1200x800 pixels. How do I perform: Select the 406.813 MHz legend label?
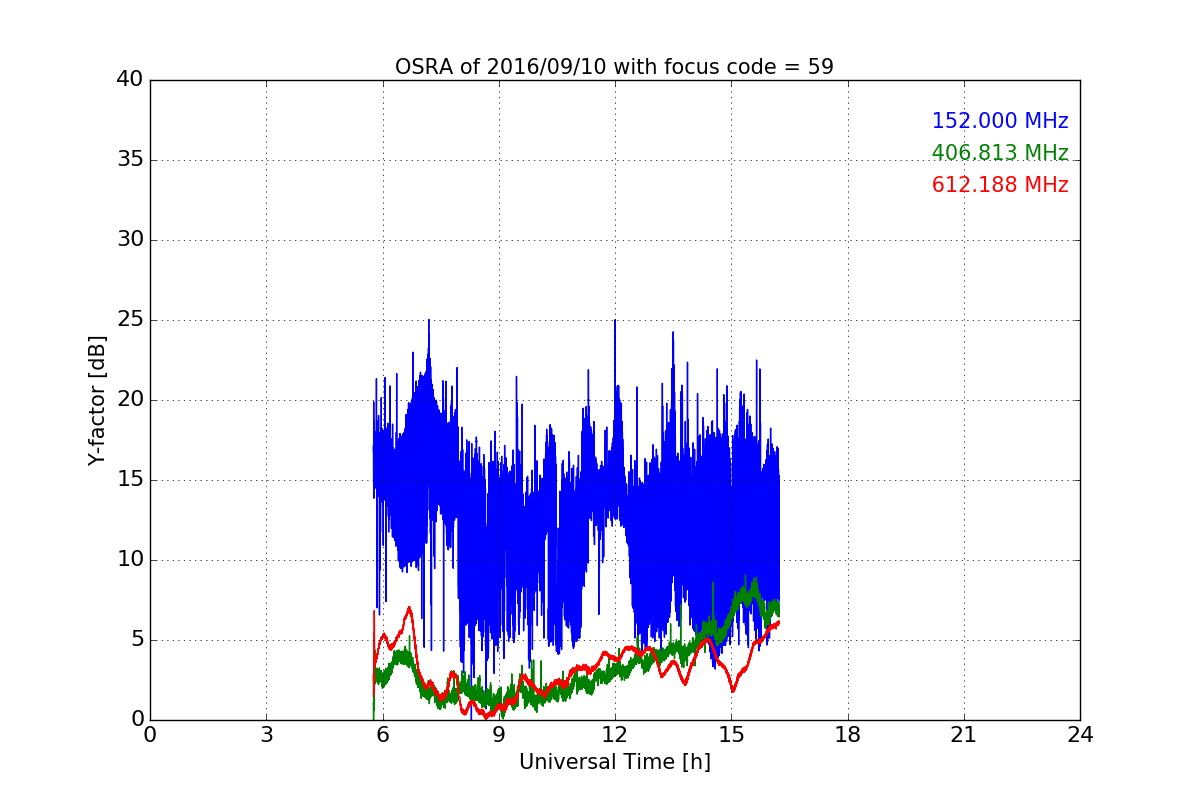point(1000,153)
